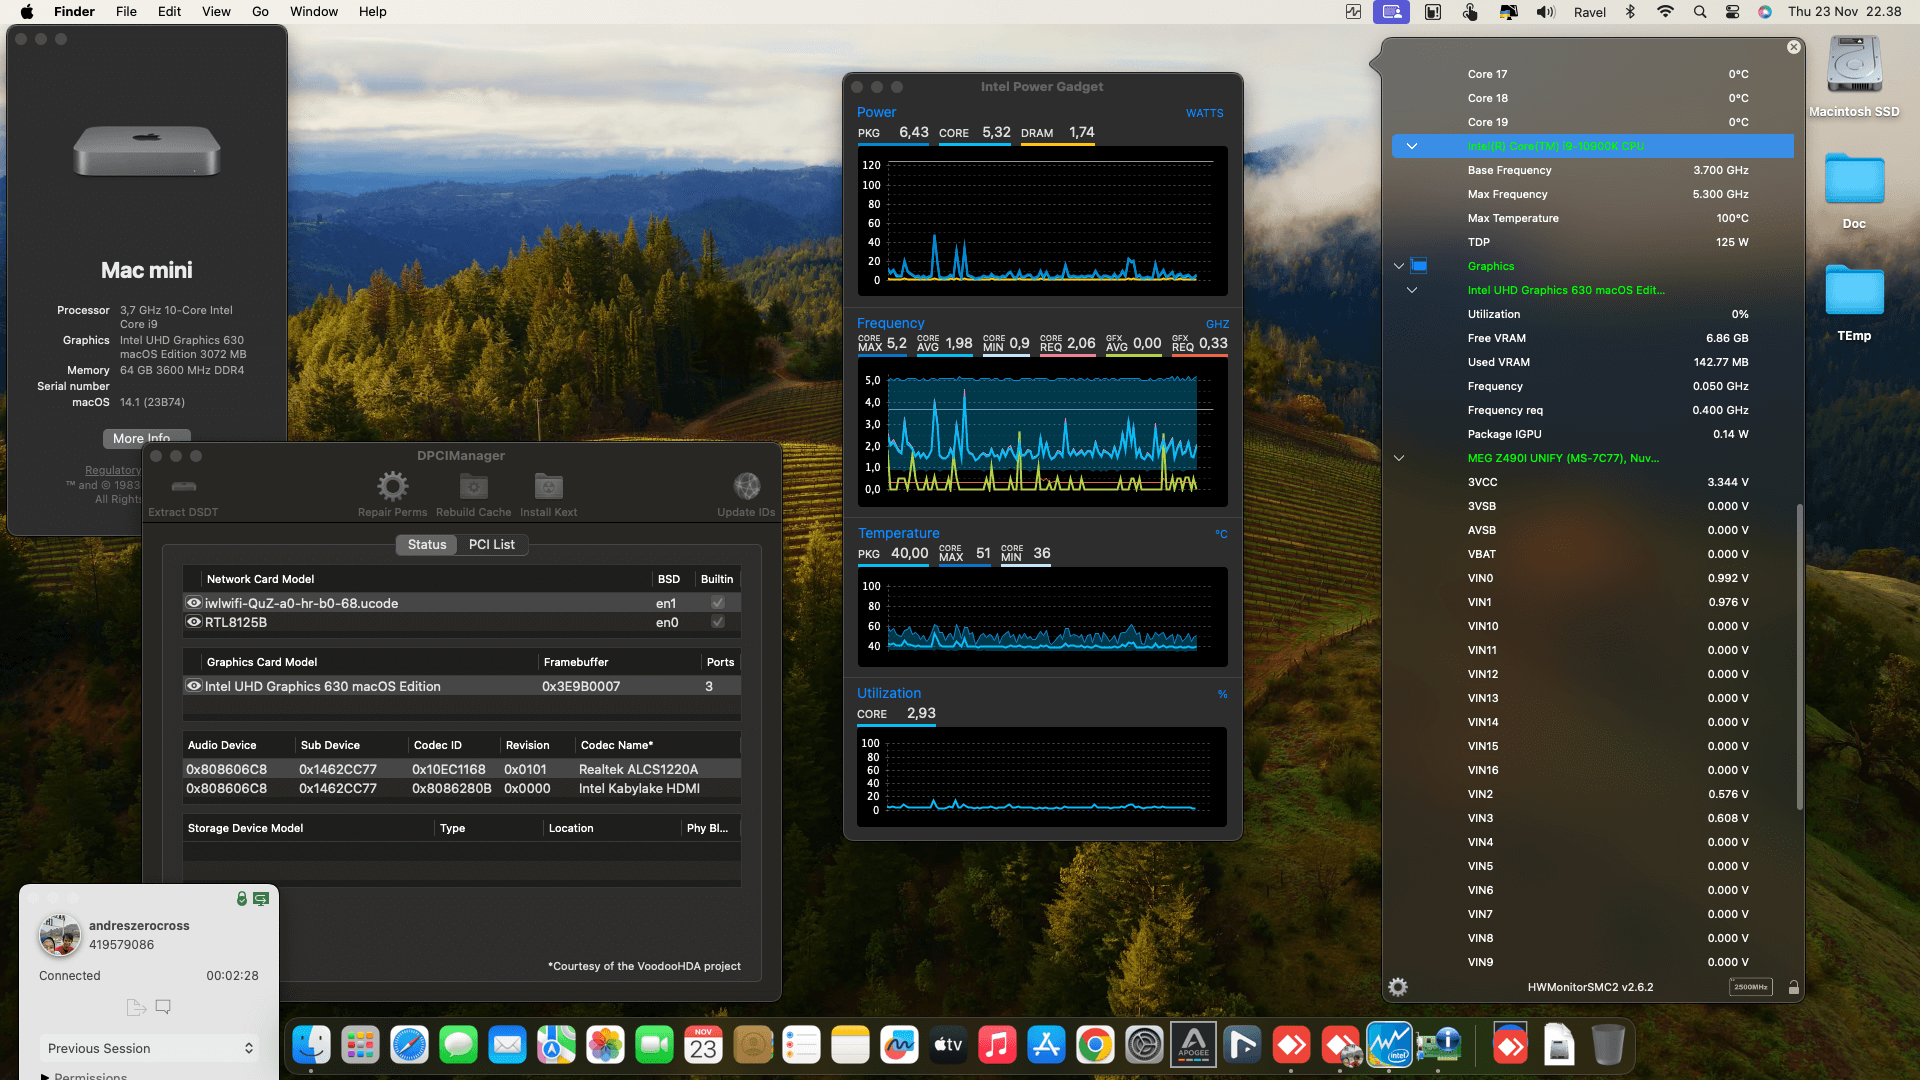Switch to Status tab in DPCIManager
The image size is (1920, 1080).
427,545
